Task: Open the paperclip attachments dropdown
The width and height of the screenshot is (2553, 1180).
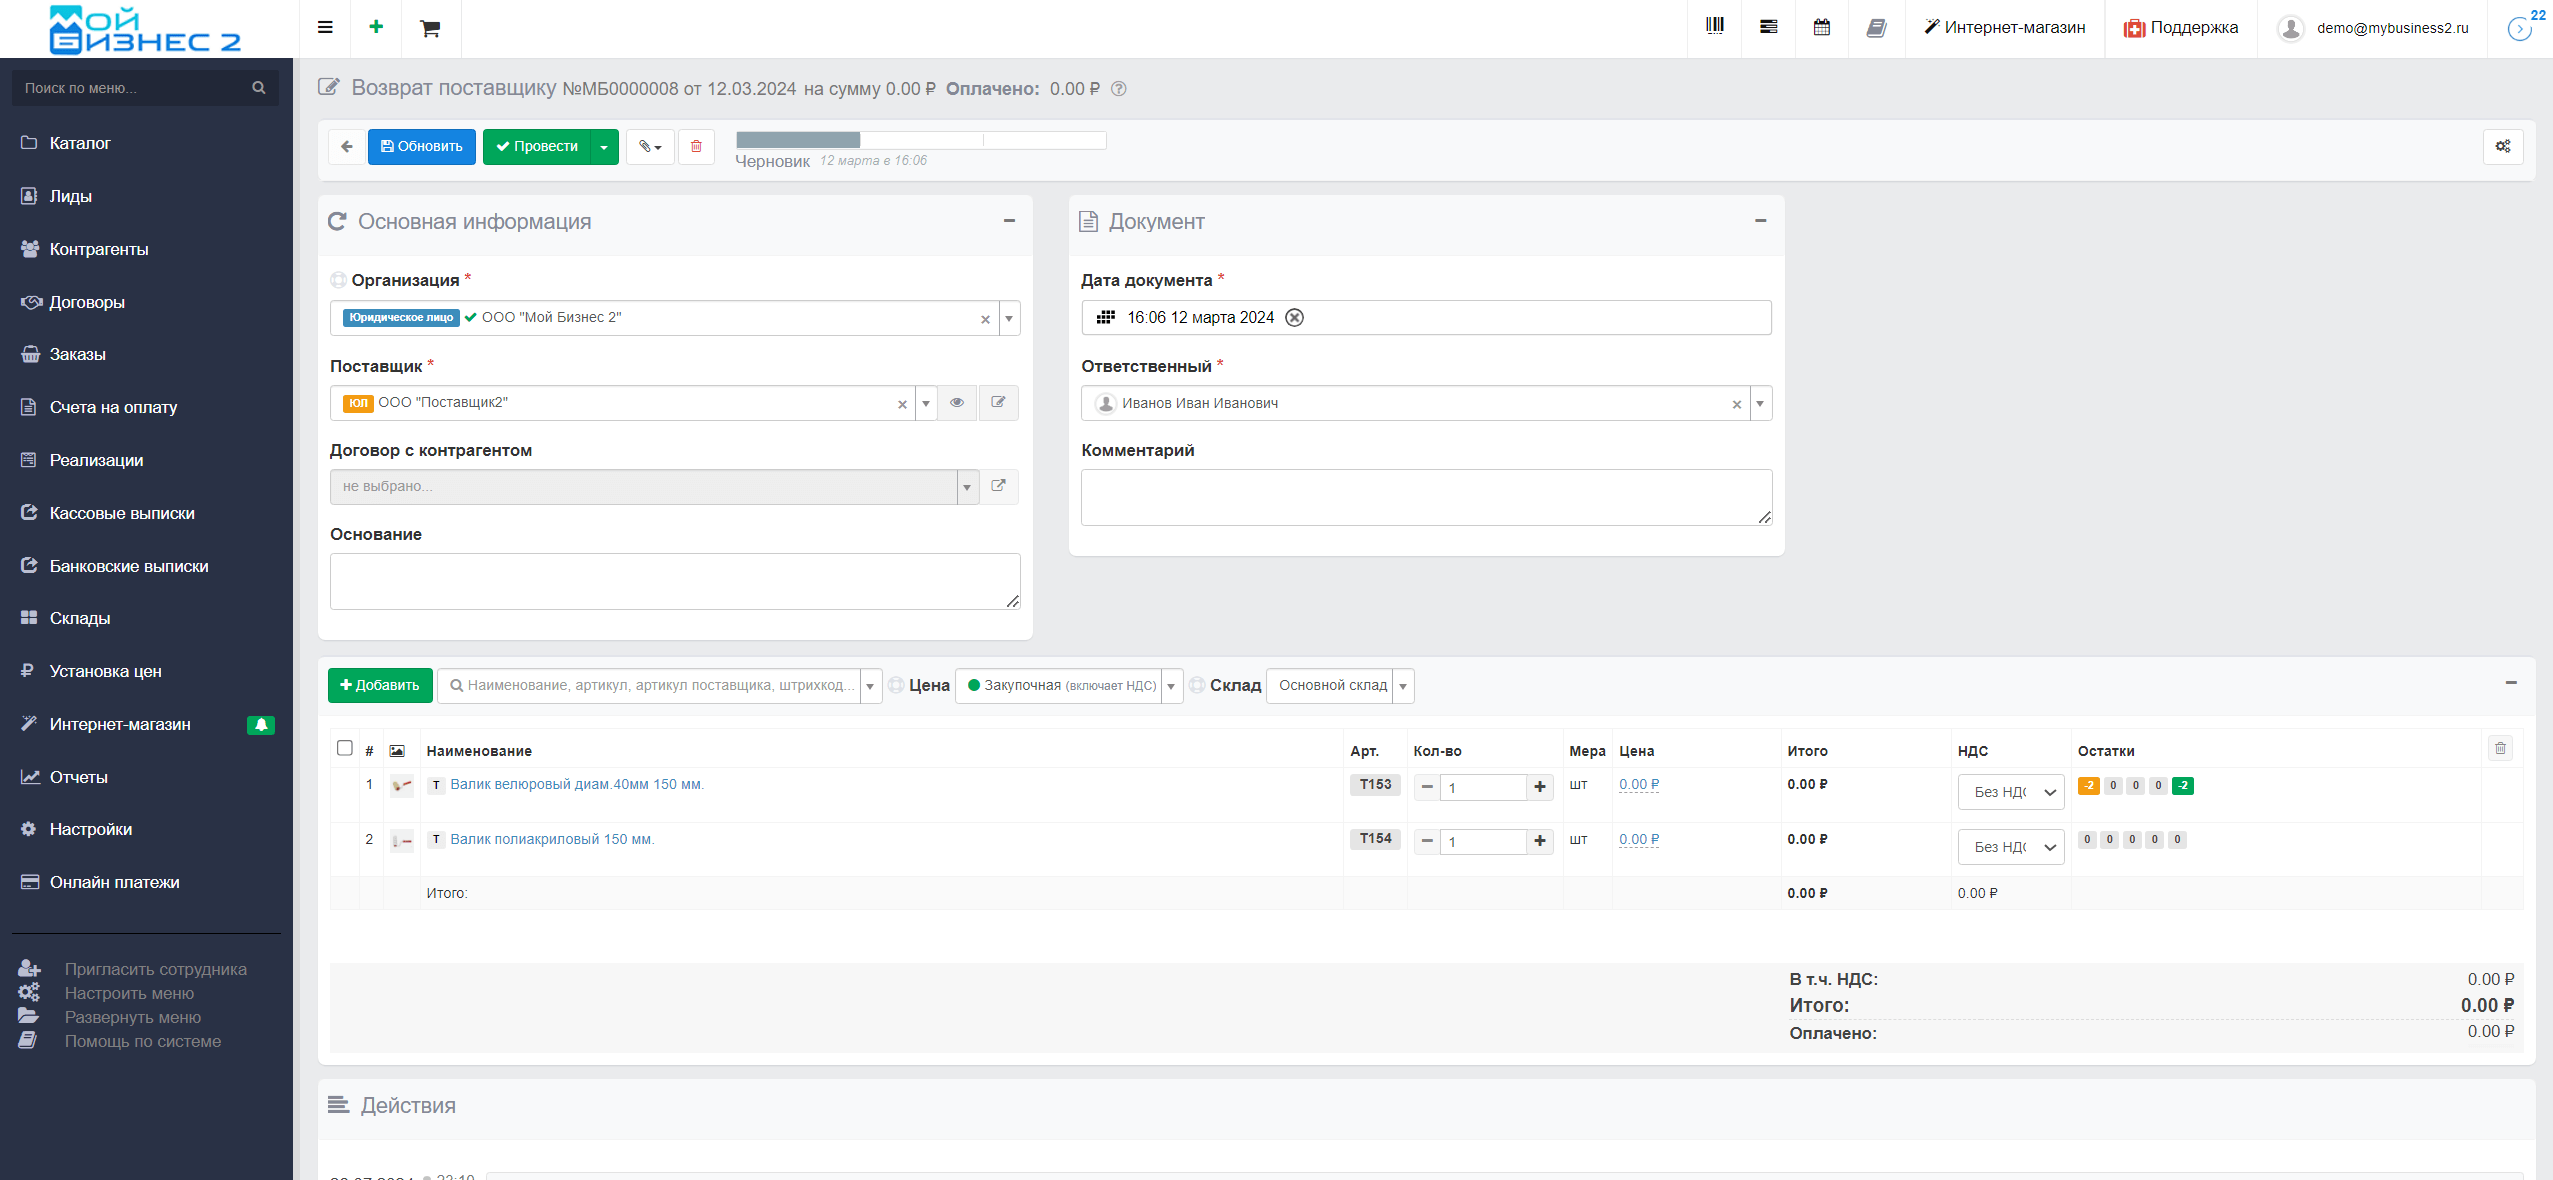Action: (x=650, y=146)
